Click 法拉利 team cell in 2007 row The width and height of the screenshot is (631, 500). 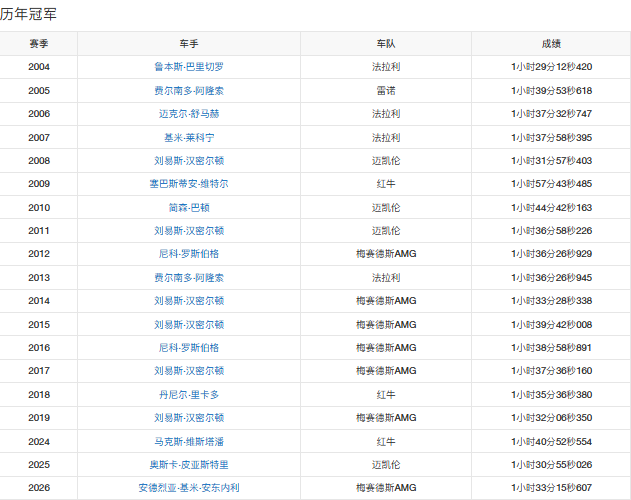(x=386, y=138)
